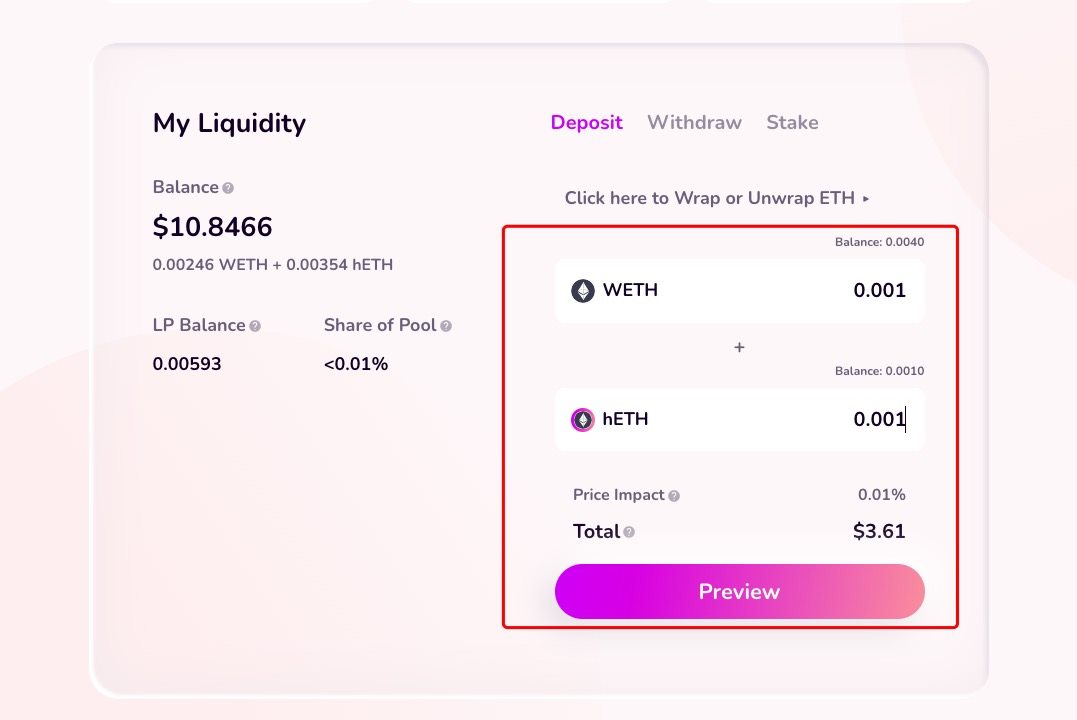Image resolution: width=1077 pixels, height=720 pixels.
Task: Click the plus icon between token inputs
Action: (739, 347)
